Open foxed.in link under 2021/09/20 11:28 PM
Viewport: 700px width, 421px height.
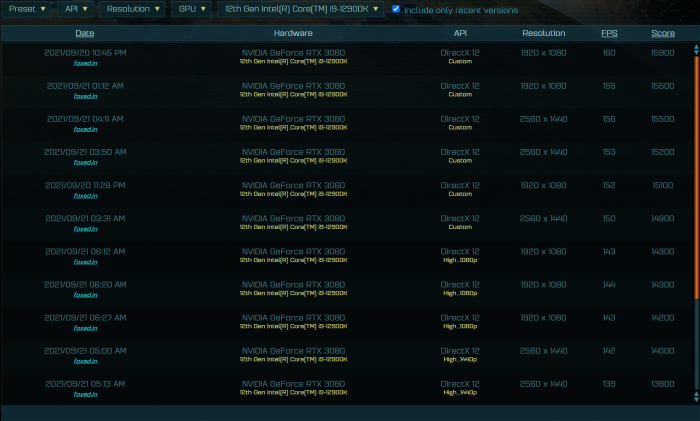coord(85,196)
